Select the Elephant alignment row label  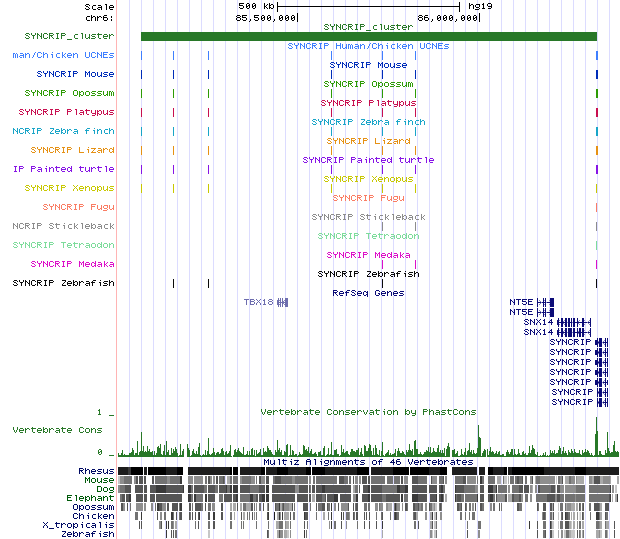point(91,498)
